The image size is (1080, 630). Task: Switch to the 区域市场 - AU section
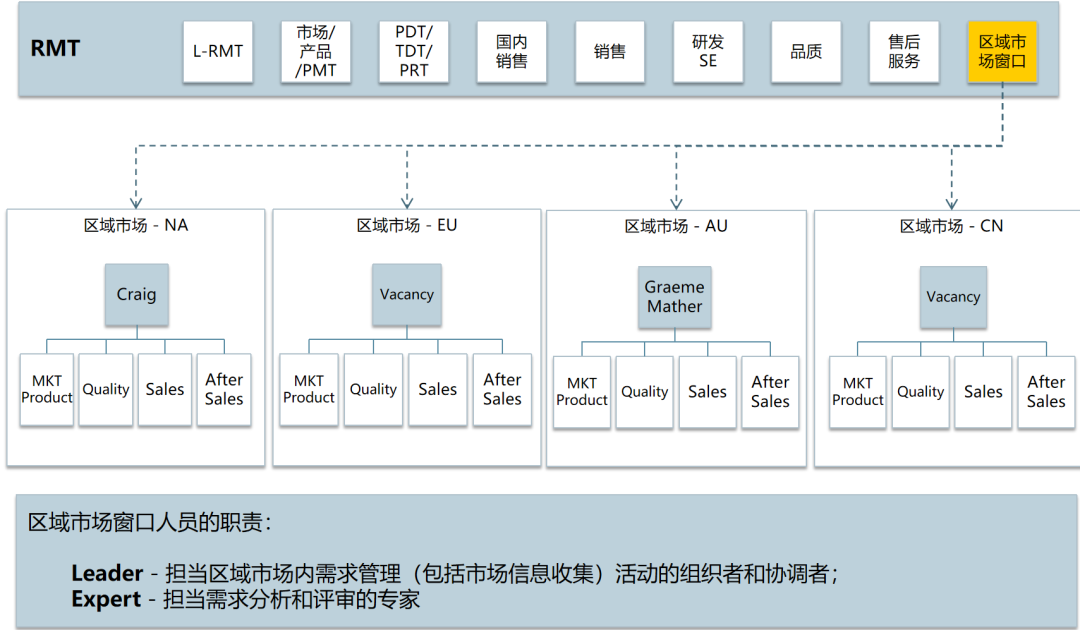click(x=675, y=225)
